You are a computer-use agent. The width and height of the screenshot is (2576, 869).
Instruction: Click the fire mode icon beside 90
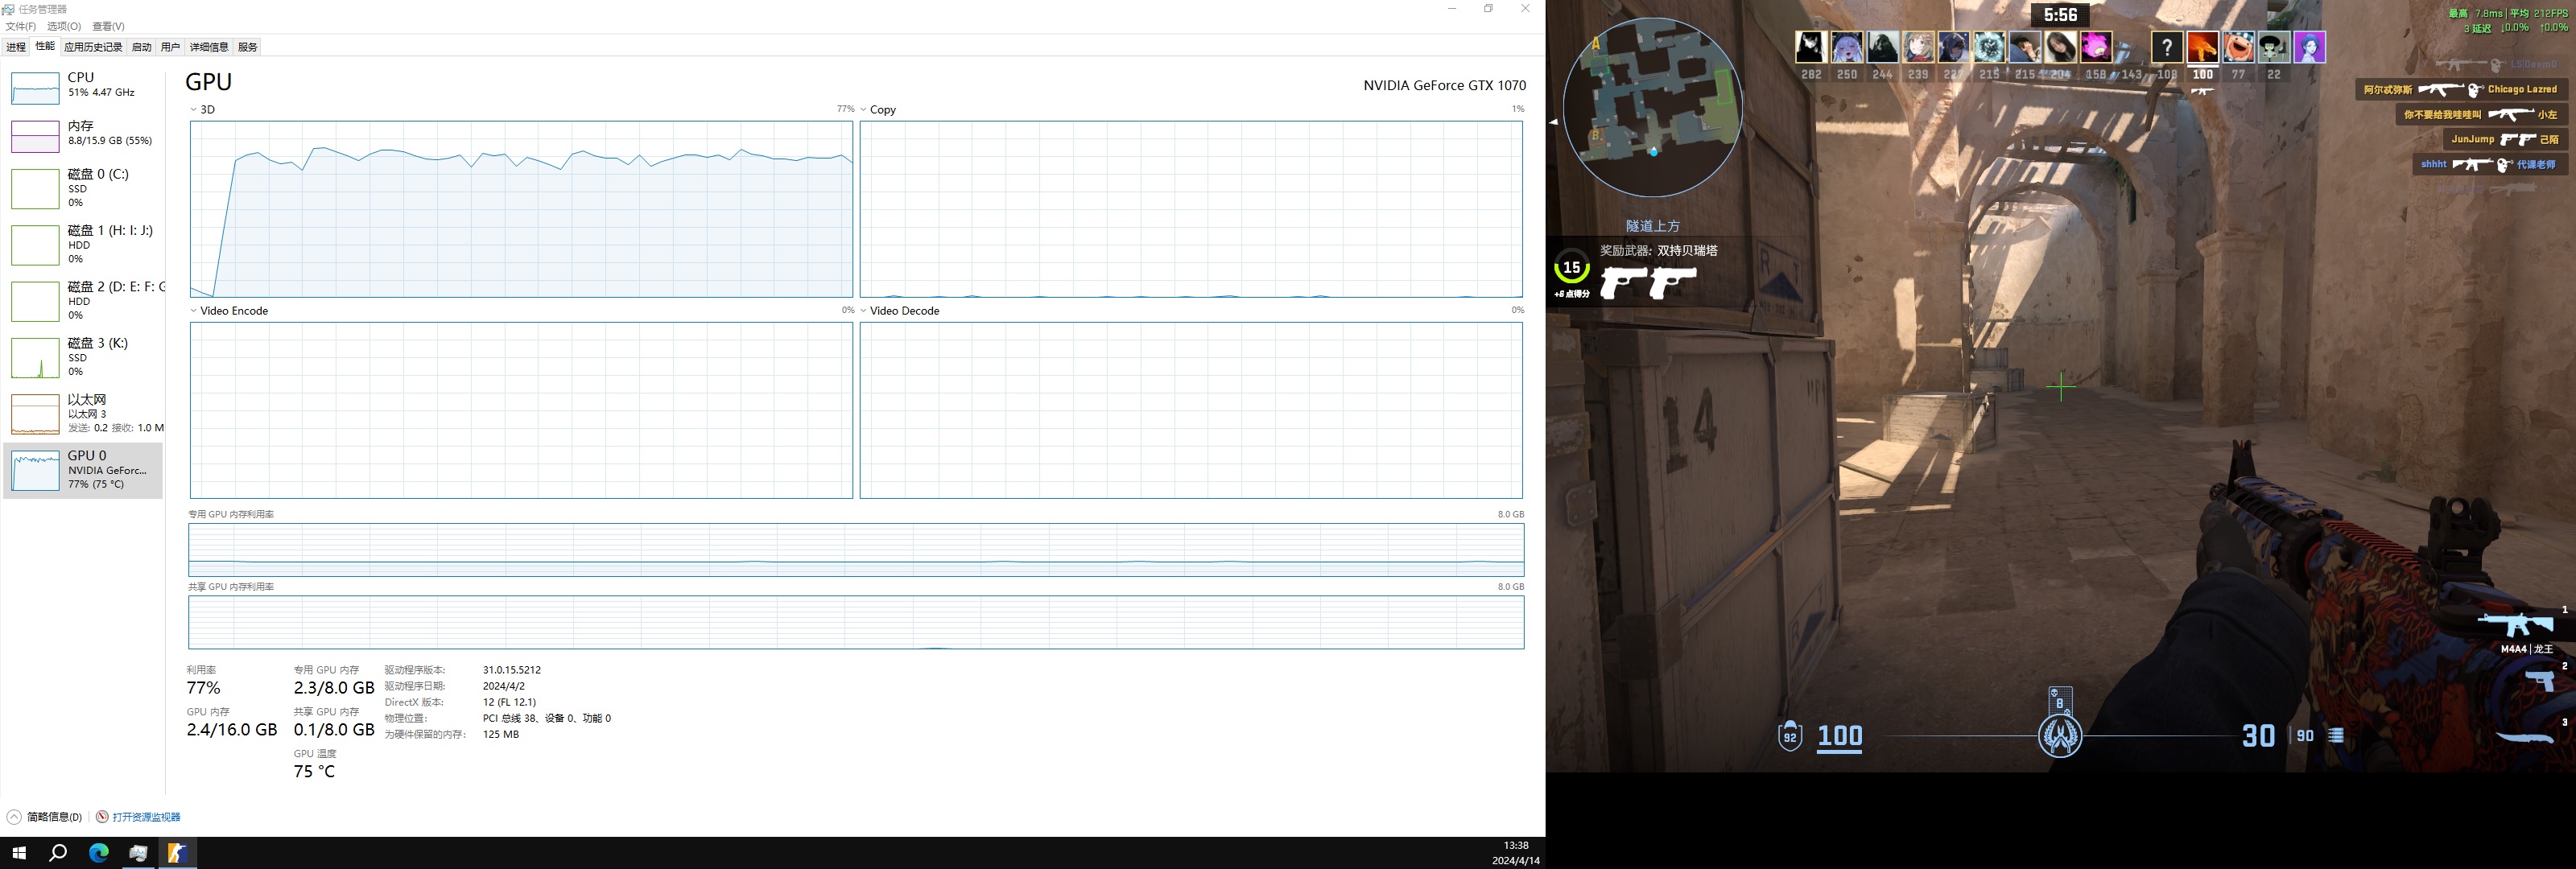pyautogui.click(x=2336, y=735)
